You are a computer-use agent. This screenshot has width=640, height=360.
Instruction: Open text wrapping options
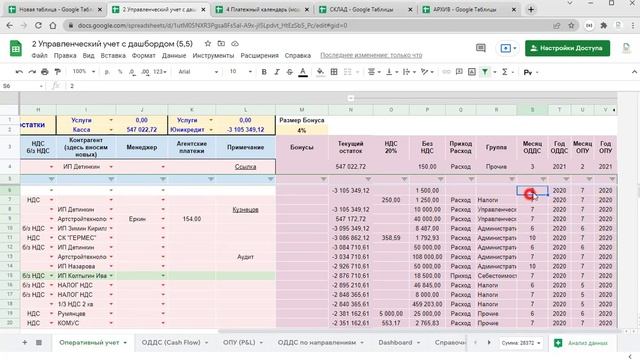coord(409,72)
